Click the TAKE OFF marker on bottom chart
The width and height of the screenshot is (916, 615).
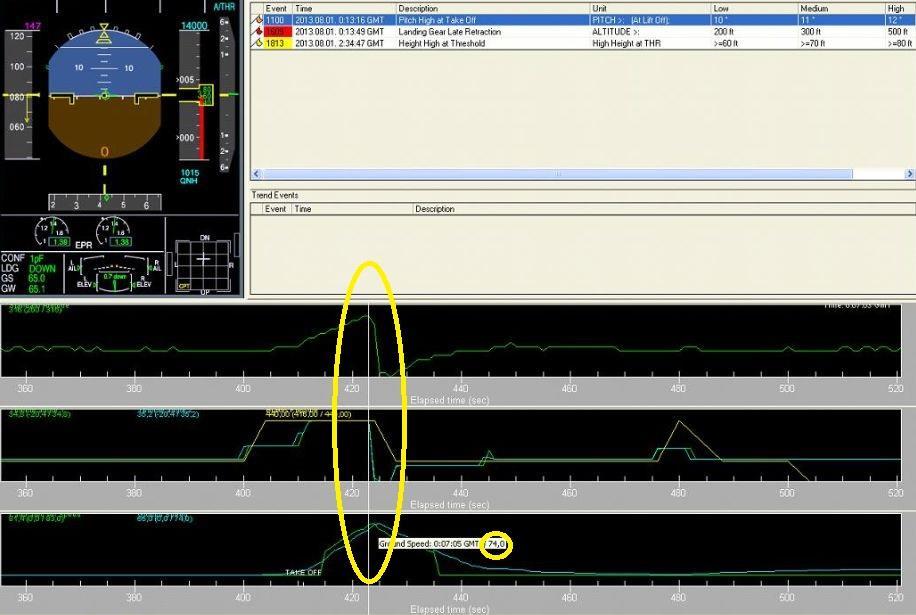303,572
